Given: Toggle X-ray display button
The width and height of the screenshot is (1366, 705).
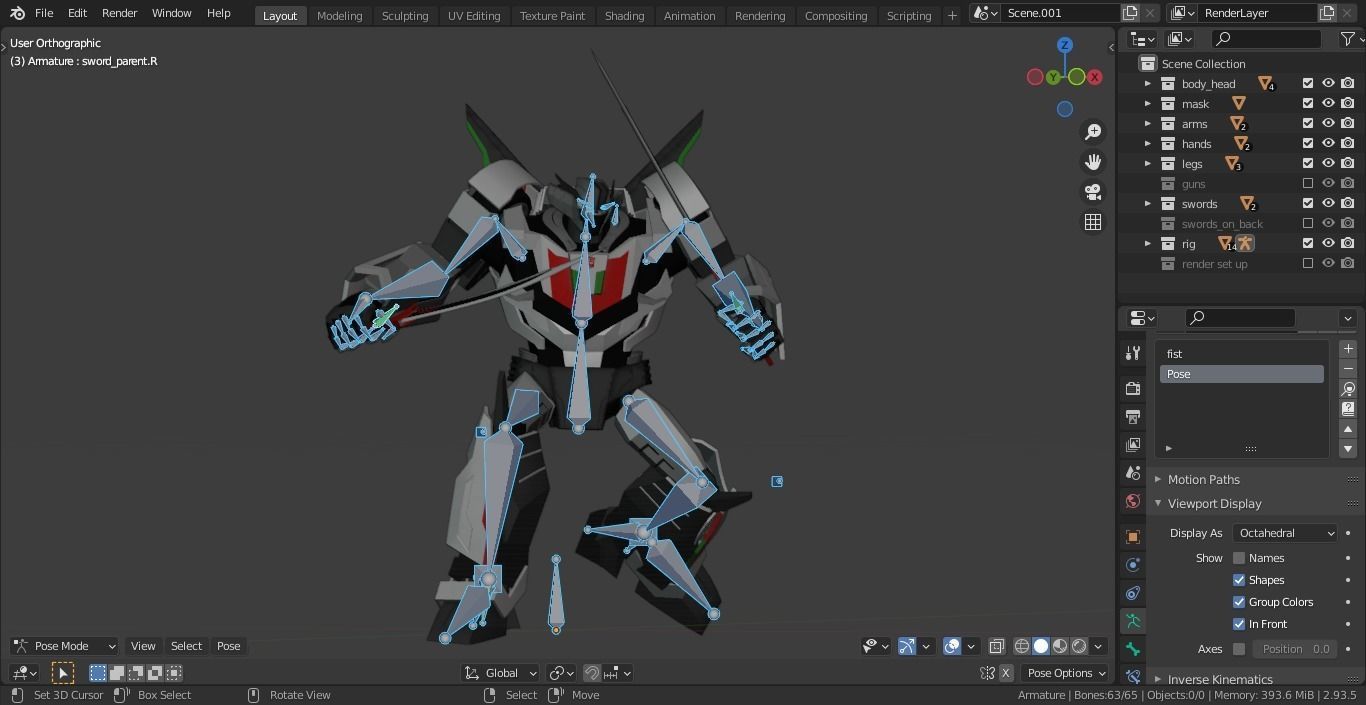Looking at the screenshot, I should [997, 646].
